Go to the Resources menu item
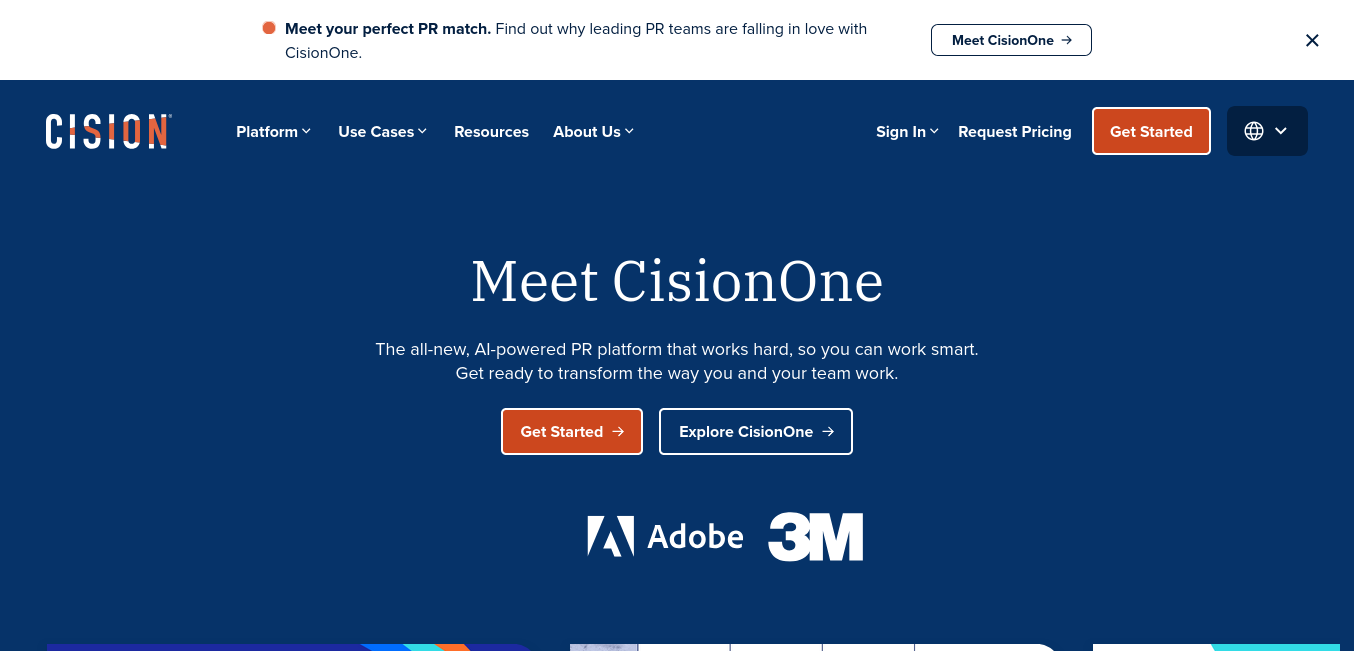The height and width of the screenshot is (651, 1366). (491, 131)
